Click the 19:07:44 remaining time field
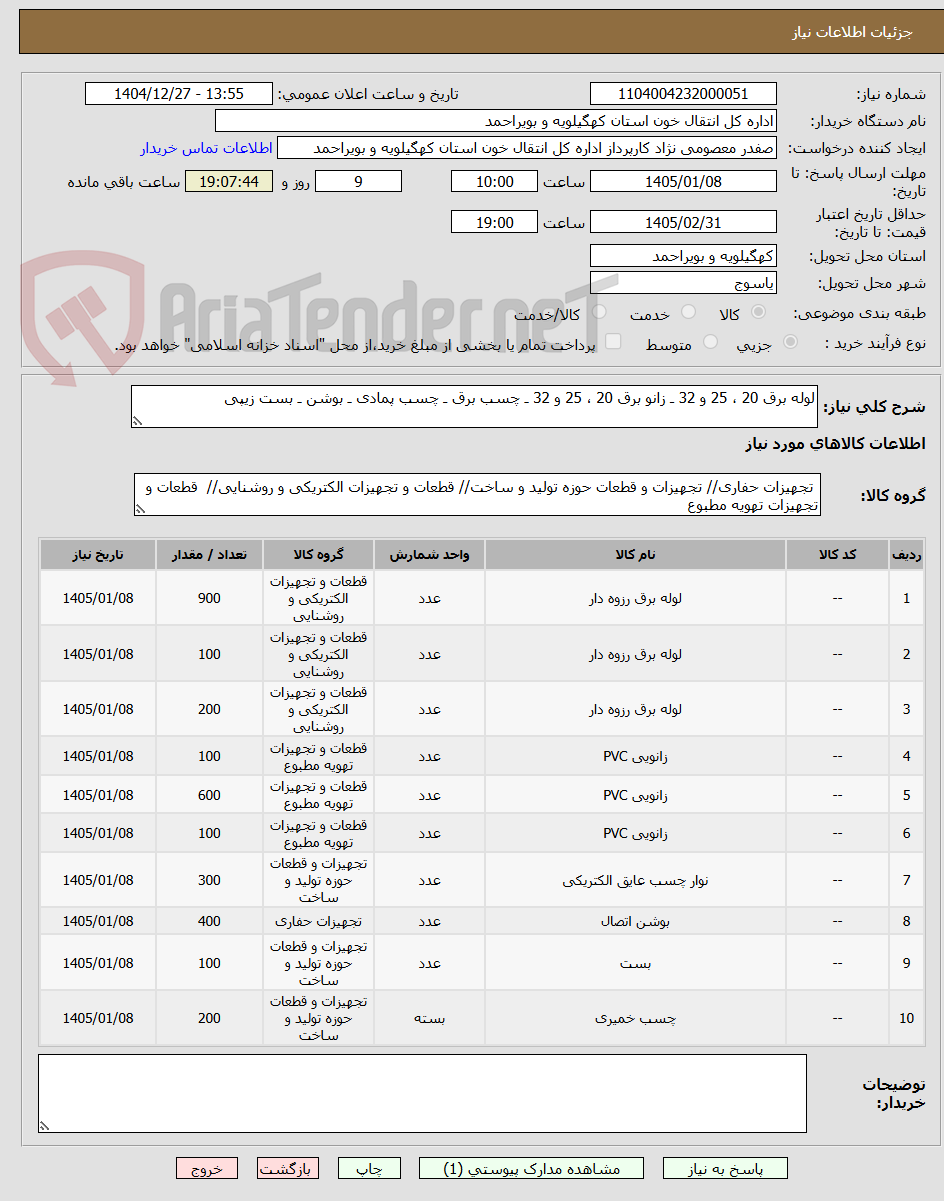Viewport: 944px width, 1201px height. (229, 182)
